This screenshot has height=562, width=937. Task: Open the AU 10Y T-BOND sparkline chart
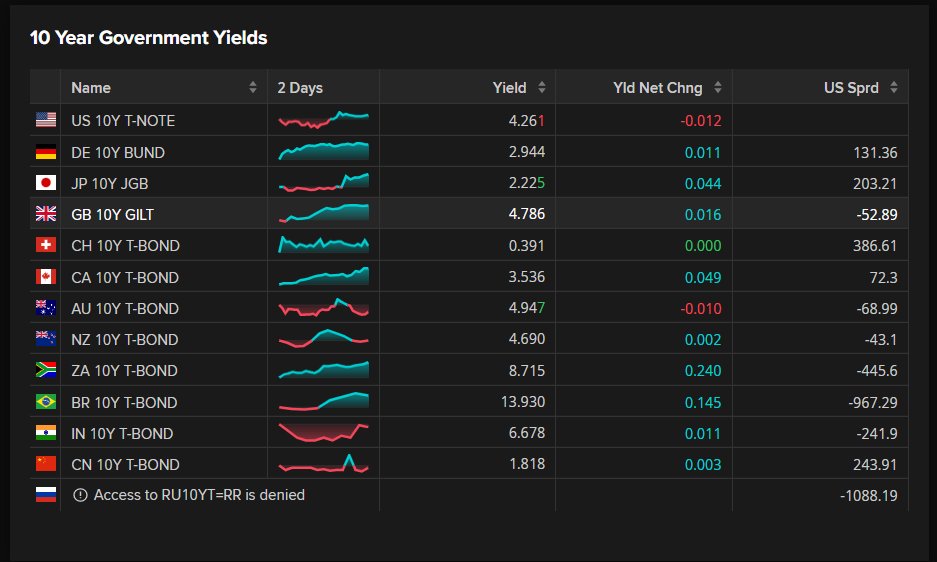pos(323,307)
